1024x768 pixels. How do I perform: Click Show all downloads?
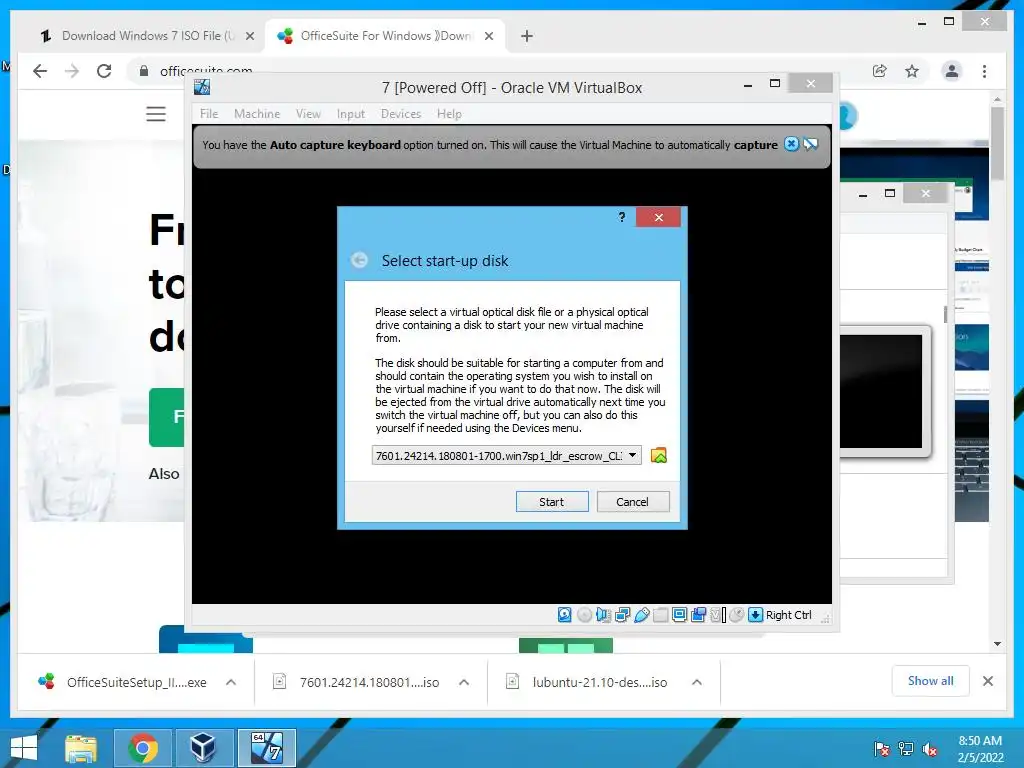tap(931, 681)
